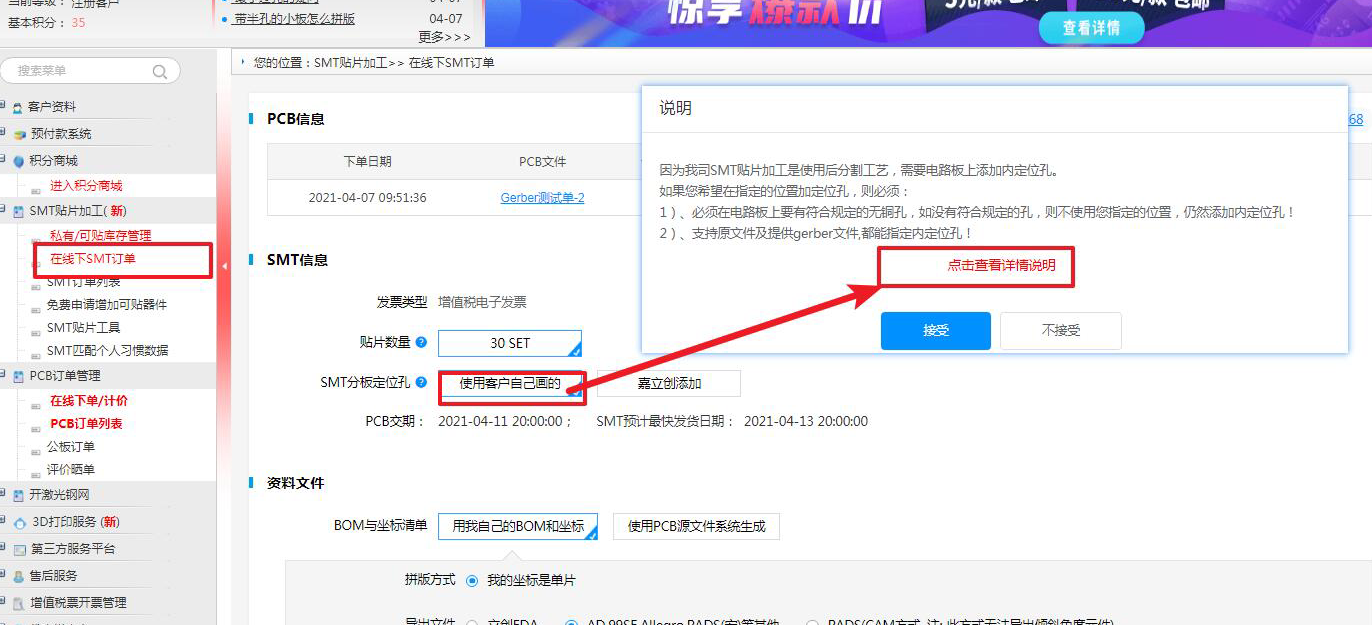
Task: Choose the 嘉立创添加 positioning hole option
Action: (669, 383)
